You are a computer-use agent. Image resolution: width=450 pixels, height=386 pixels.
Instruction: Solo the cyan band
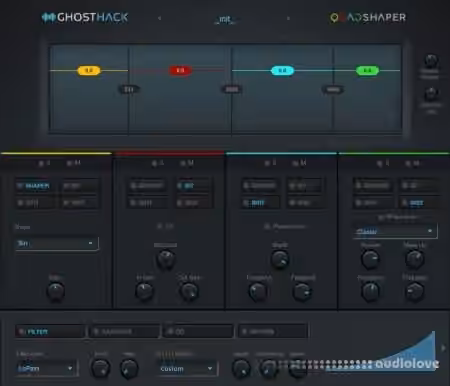(270, 163)
